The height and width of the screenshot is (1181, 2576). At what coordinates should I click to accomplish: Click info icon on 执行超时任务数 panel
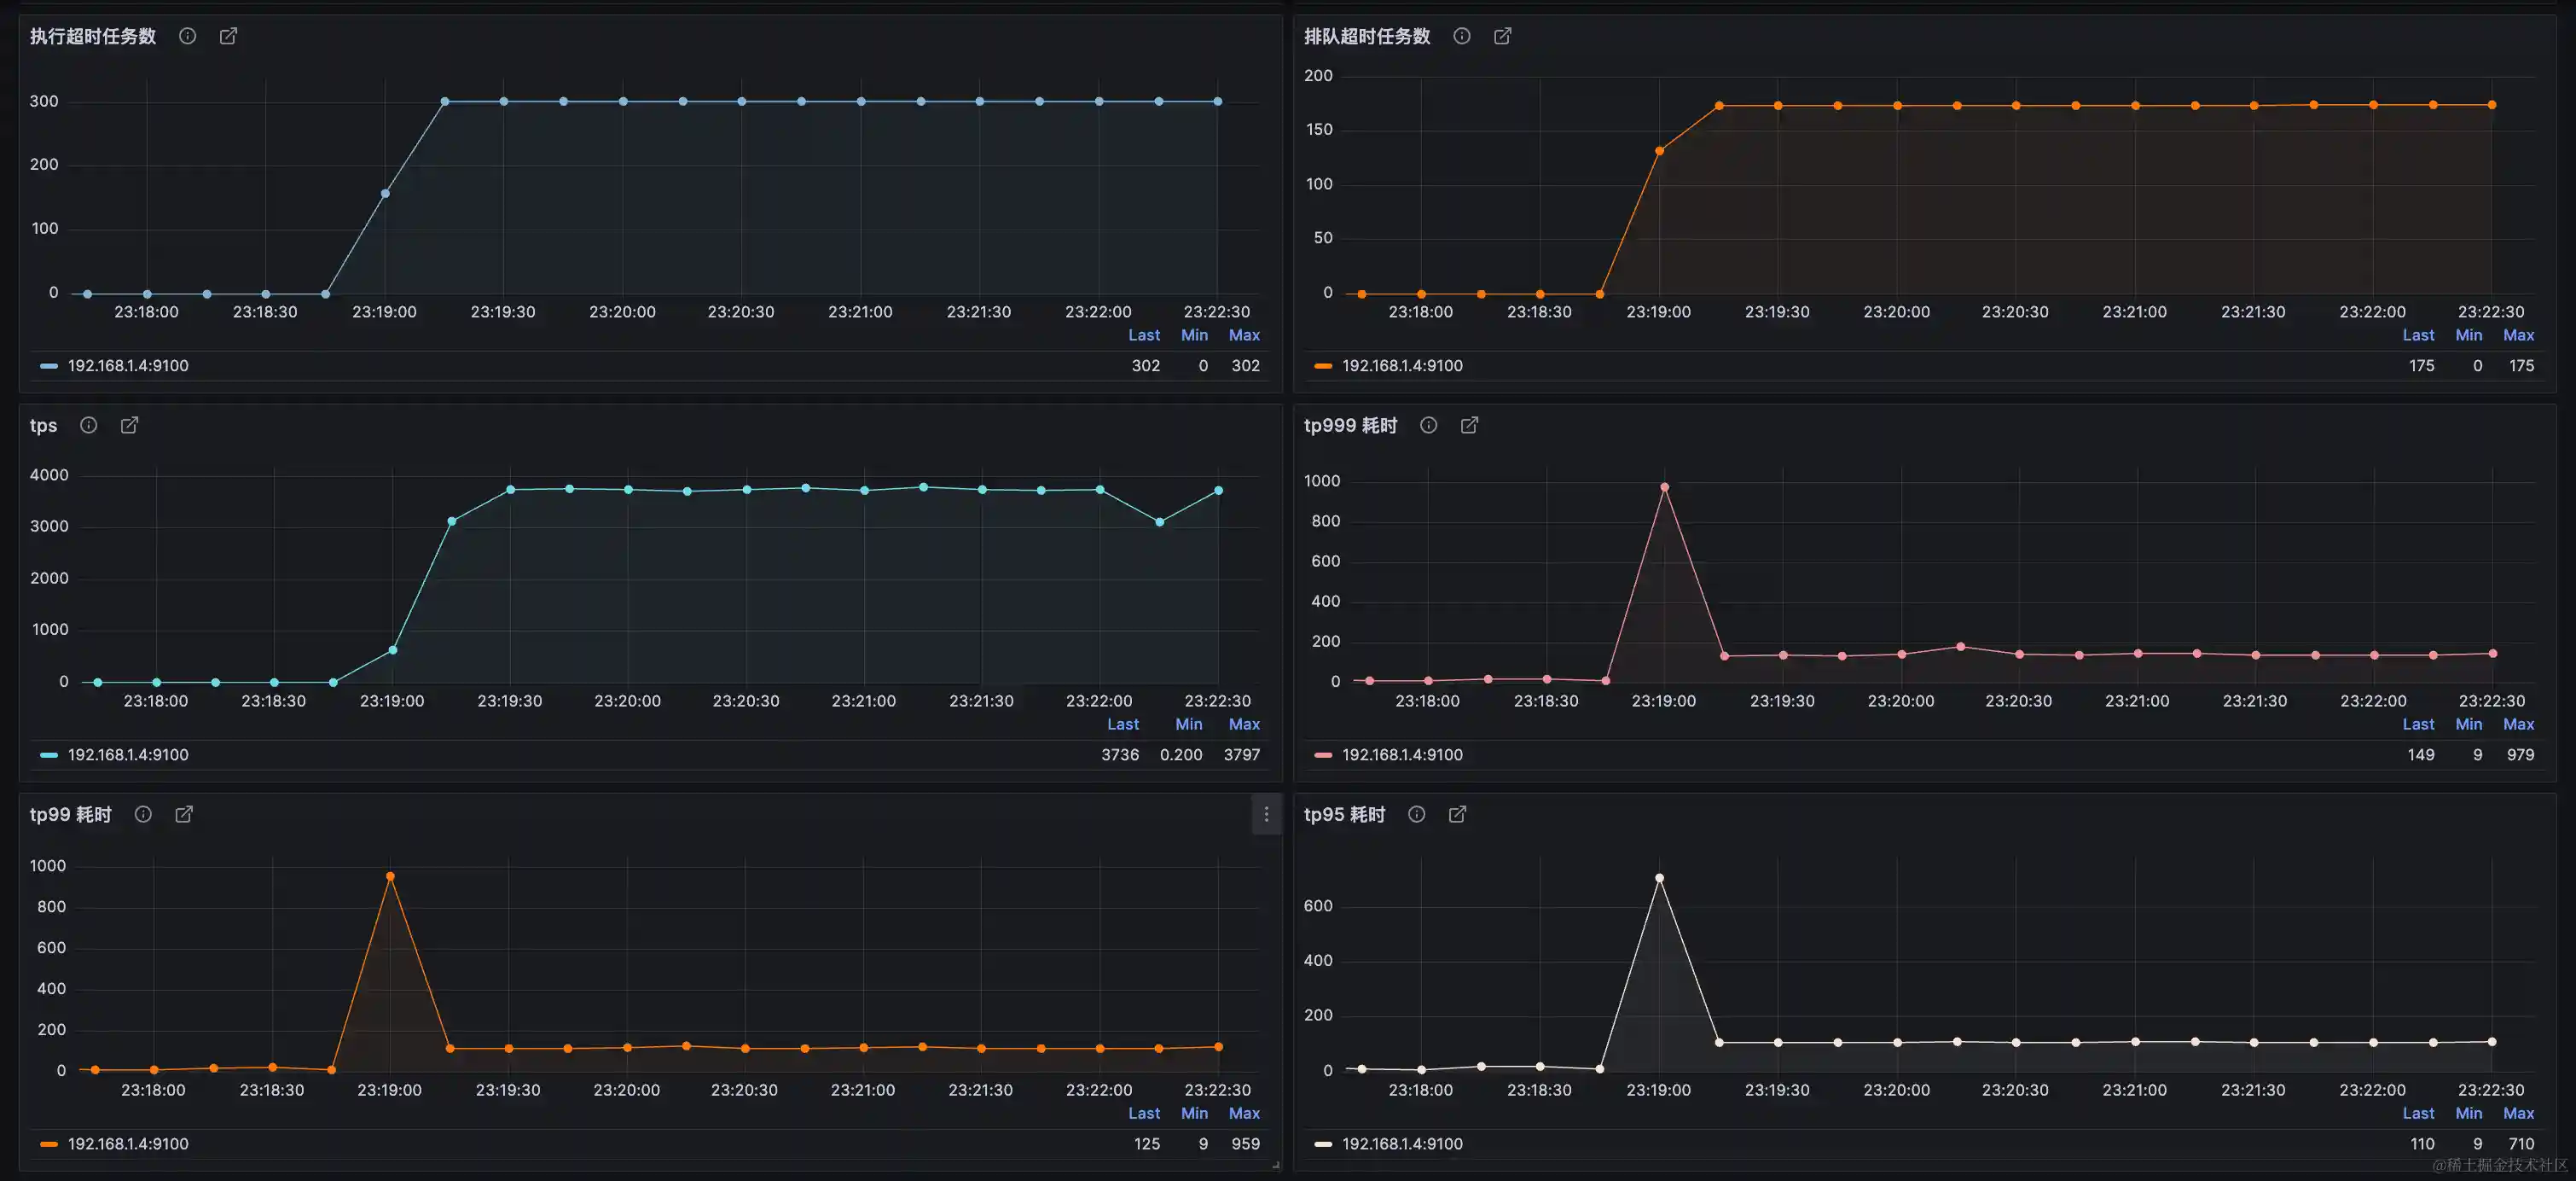pyautogui.click(x=187, y=36)
